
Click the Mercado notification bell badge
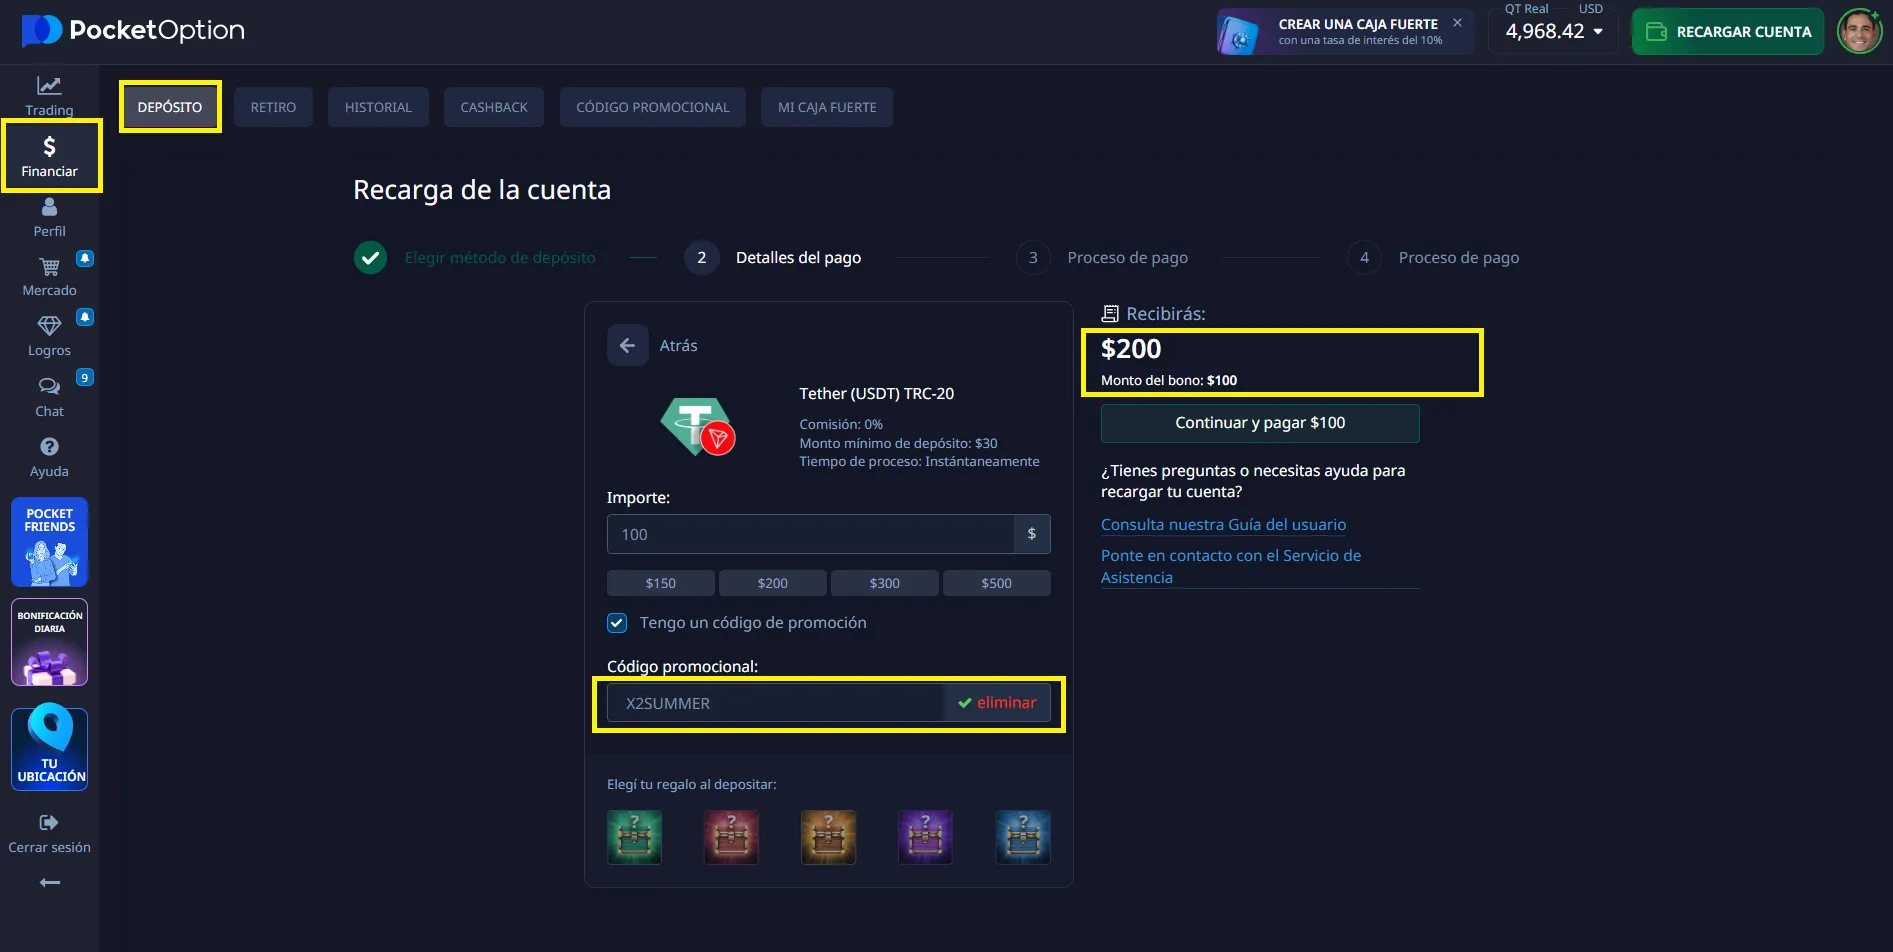coord(85,258)
